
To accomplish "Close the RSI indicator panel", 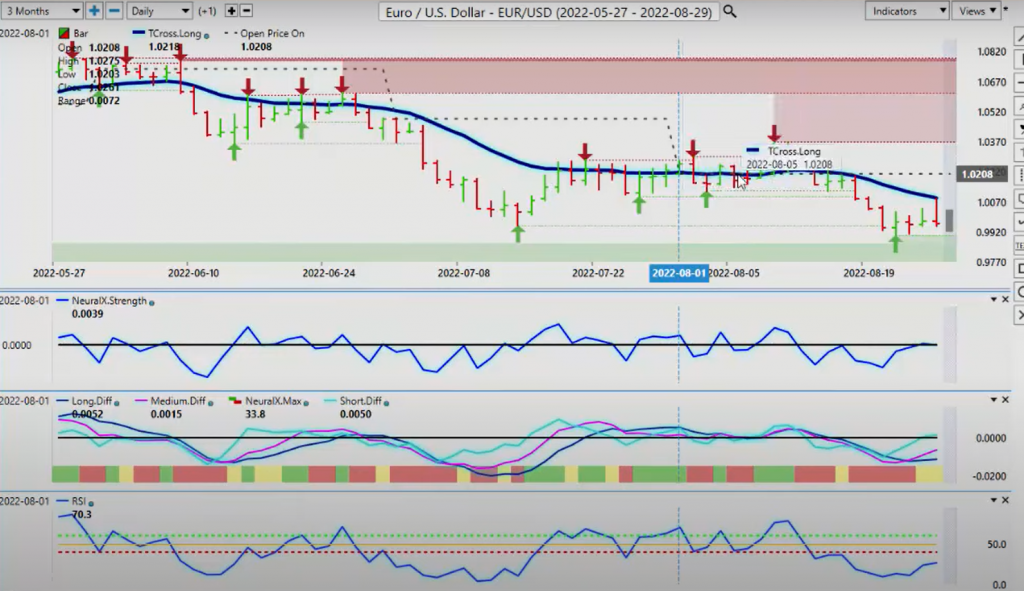I will pos(1006,500).
